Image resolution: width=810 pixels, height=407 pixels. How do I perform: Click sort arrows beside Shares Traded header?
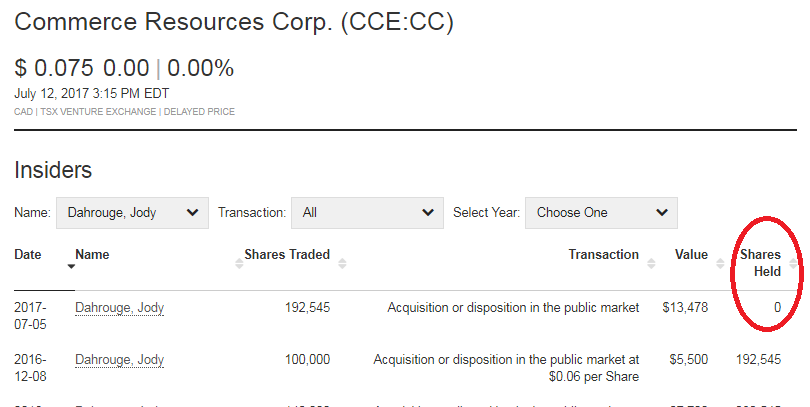(342, 263)
